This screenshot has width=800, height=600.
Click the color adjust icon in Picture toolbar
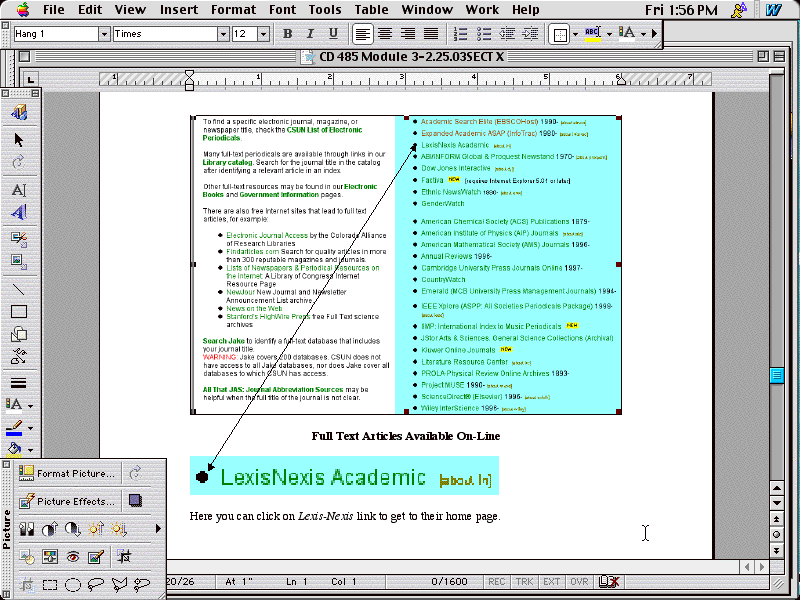(27, 529)
